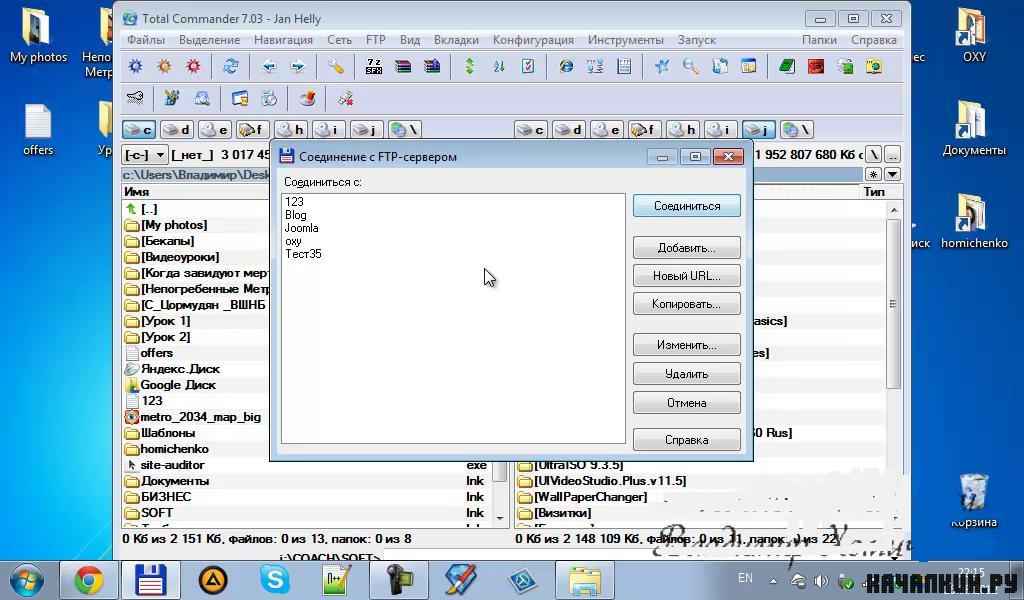Refresh the panel with the reread icon
1024x600 pixels.
(231, 66)
